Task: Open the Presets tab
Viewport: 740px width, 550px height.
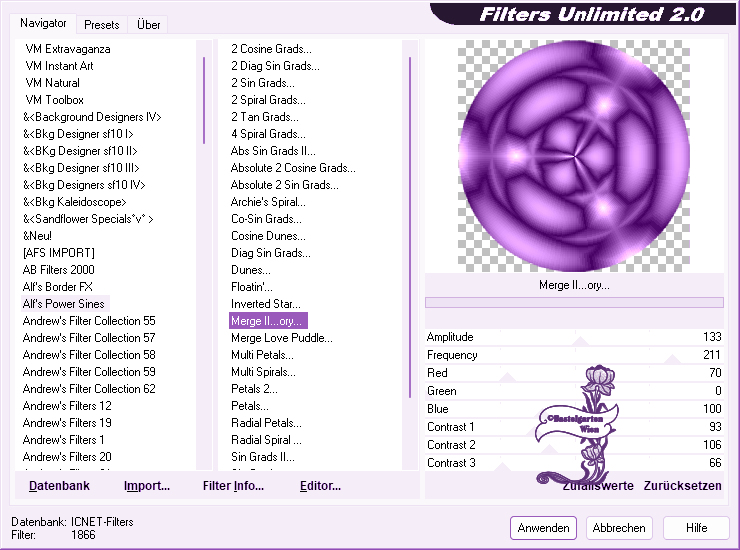Action: tap(101, 25)
